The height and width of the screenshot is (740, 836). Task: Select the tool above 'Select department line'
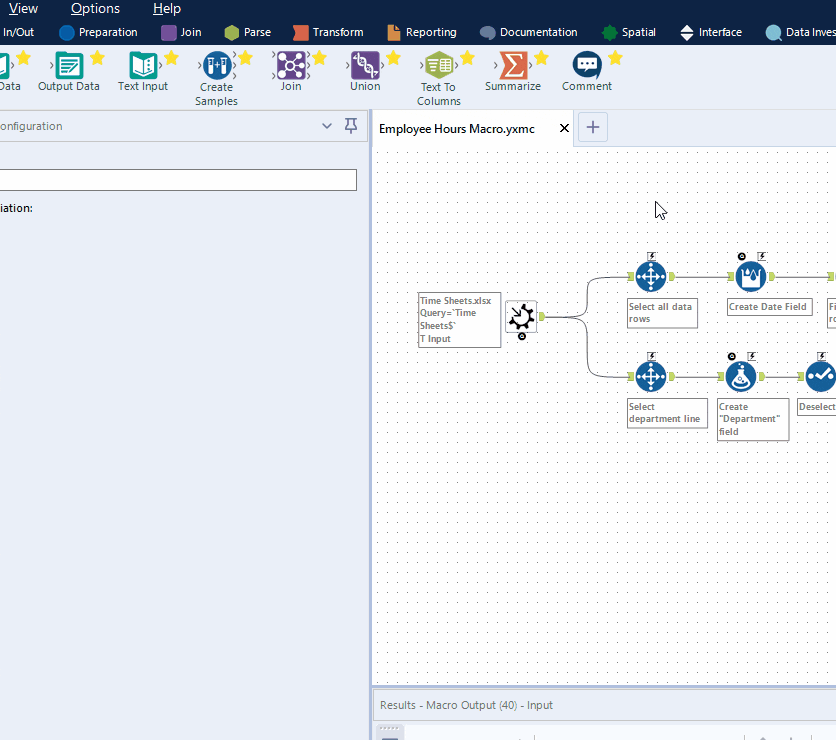coord(650,377)
